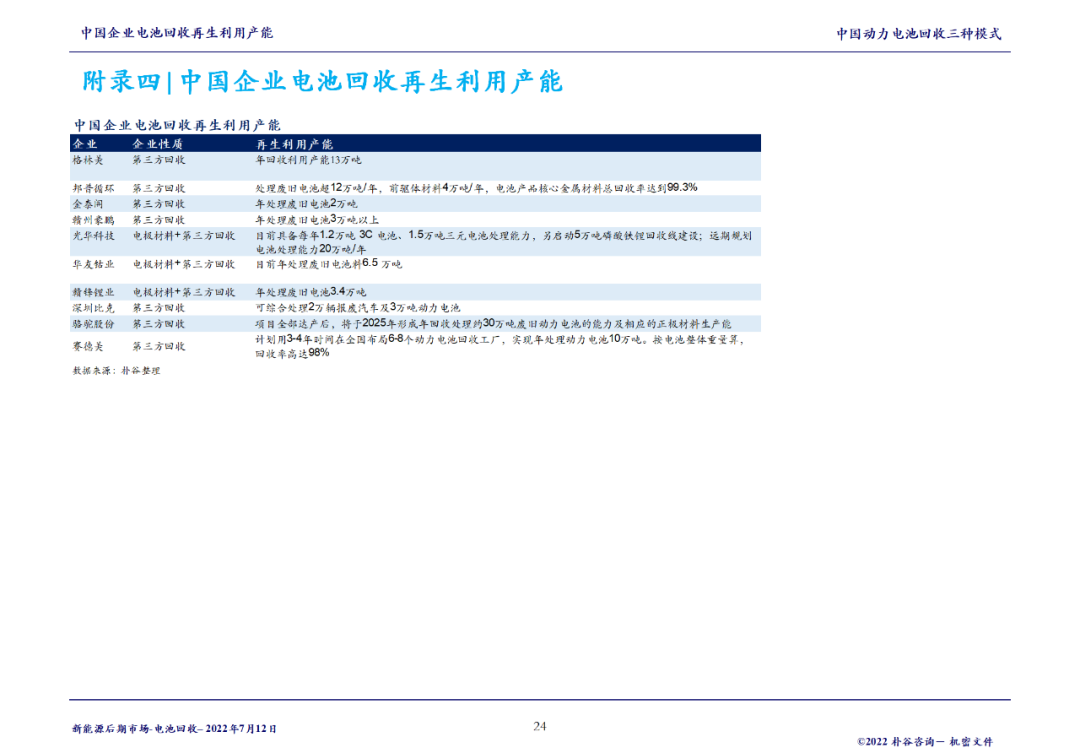
Task: Select the company name '赣州豪鹏'
Action: [94, 220]
